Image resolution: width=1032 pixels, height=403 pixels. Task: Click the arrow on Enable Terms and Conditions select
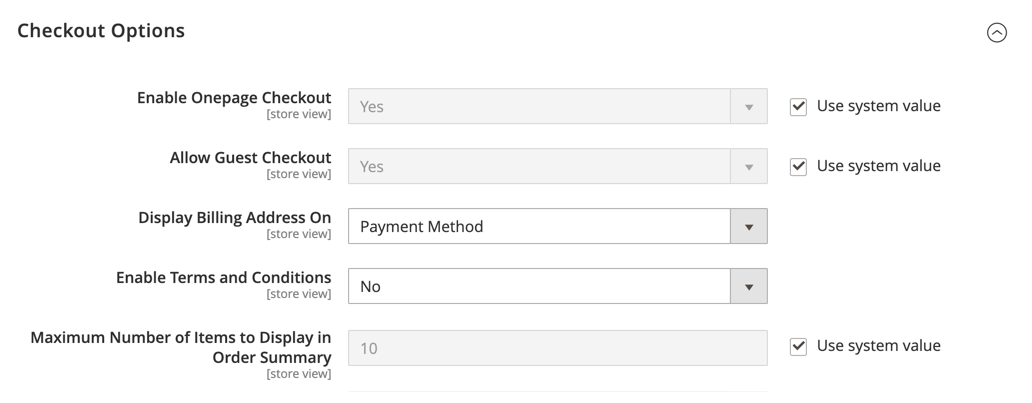(x=748, y=286)
